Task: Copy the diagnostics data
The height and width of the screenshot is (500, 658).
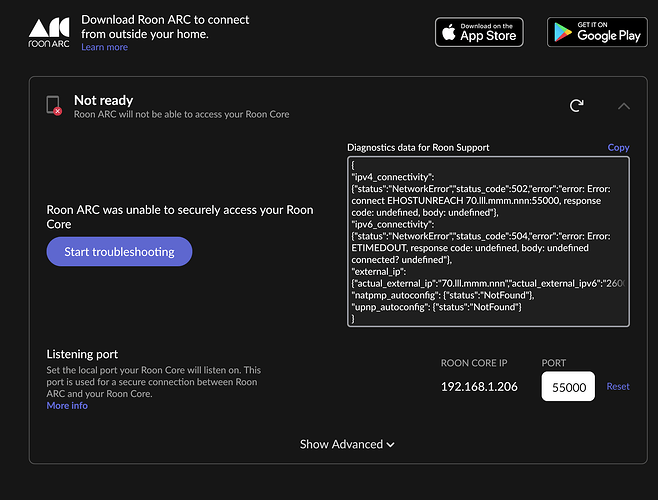Action: (x=618, y=147)
